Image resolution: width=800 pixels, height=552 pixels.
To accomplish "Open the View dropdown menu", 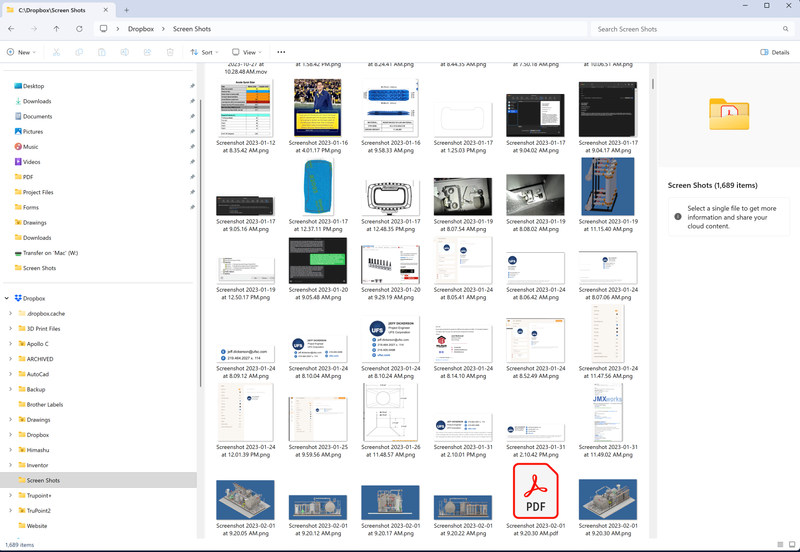I will point(246,52).
